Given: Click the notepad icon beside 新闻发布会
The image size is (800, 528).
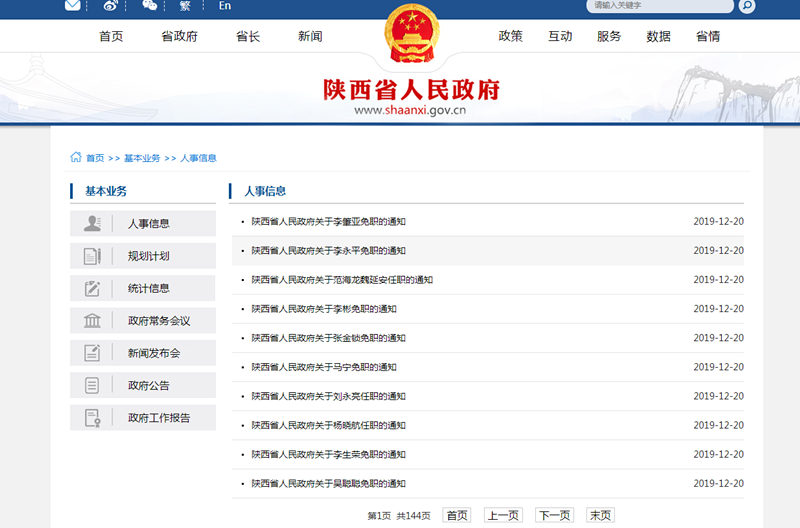Looking at the screenshot, I should pos(92,353).
